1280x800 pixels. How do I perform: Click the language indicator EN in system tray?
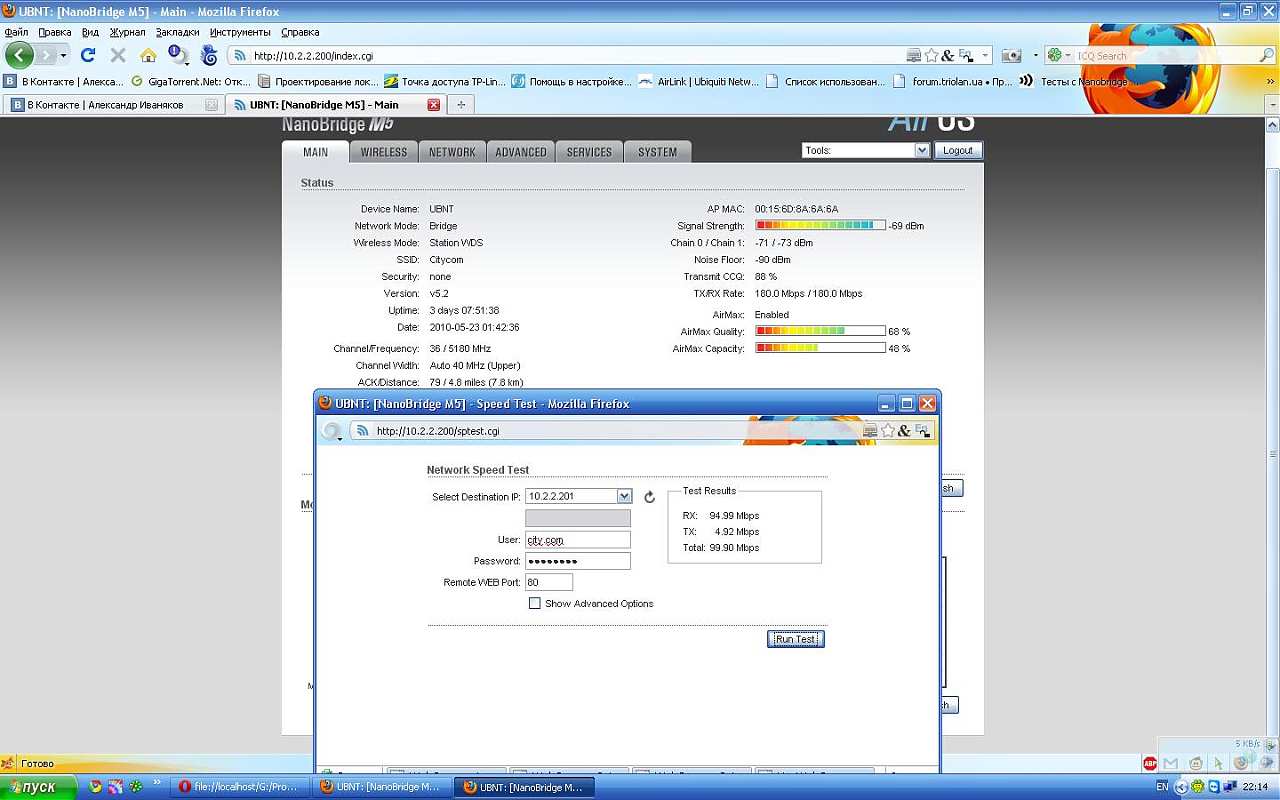(1162, 787)
